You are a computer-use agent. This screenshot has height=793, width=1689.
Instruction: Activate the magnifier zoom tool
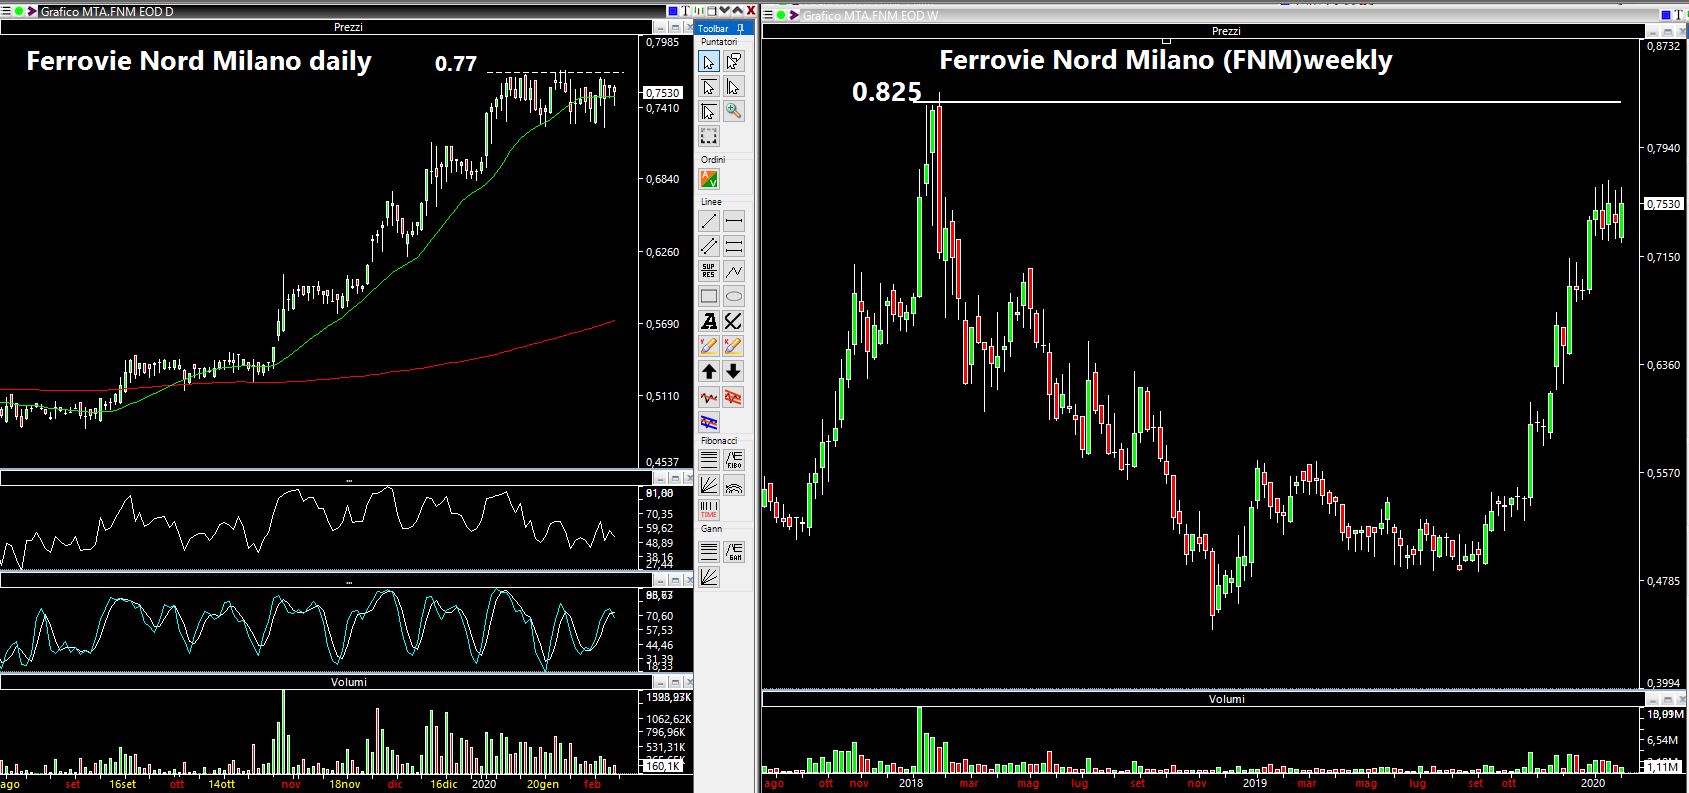734,111
